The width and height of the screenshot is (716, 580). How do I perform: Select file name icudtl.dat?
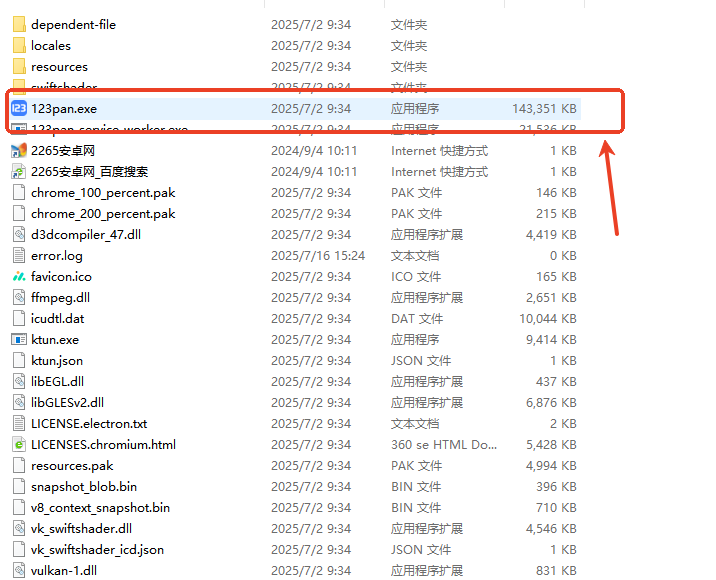tap(58, 319)
